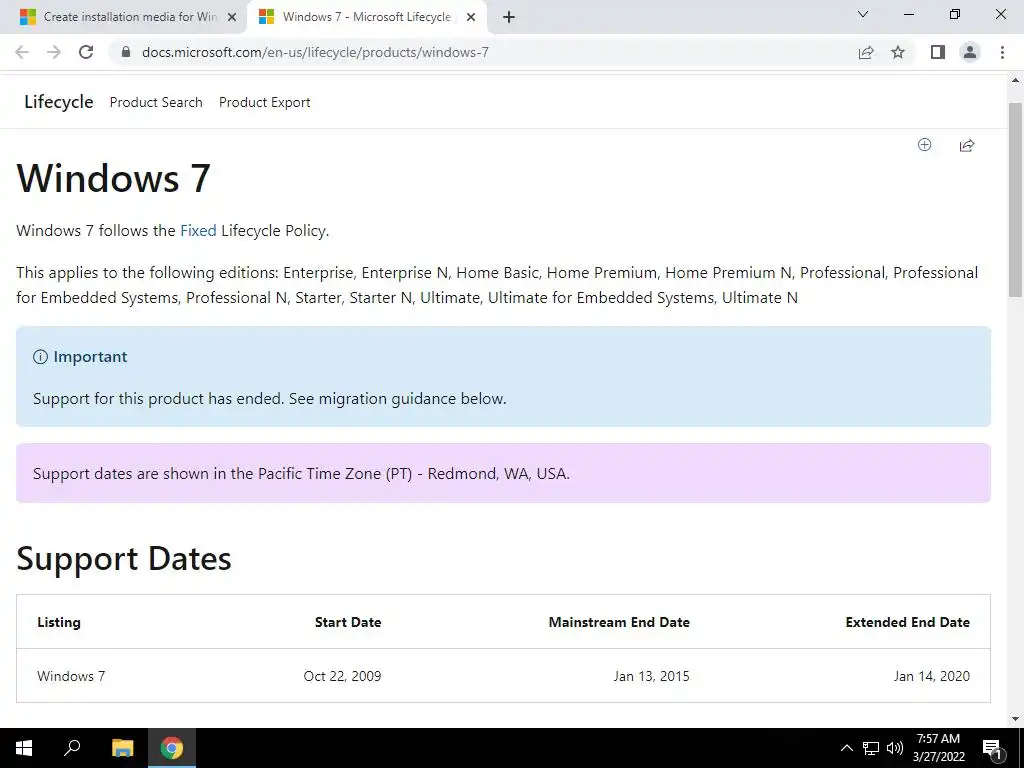The image size is (1024, 768).
Task: Click the scrollbar down arrow
Action: 1016,719
